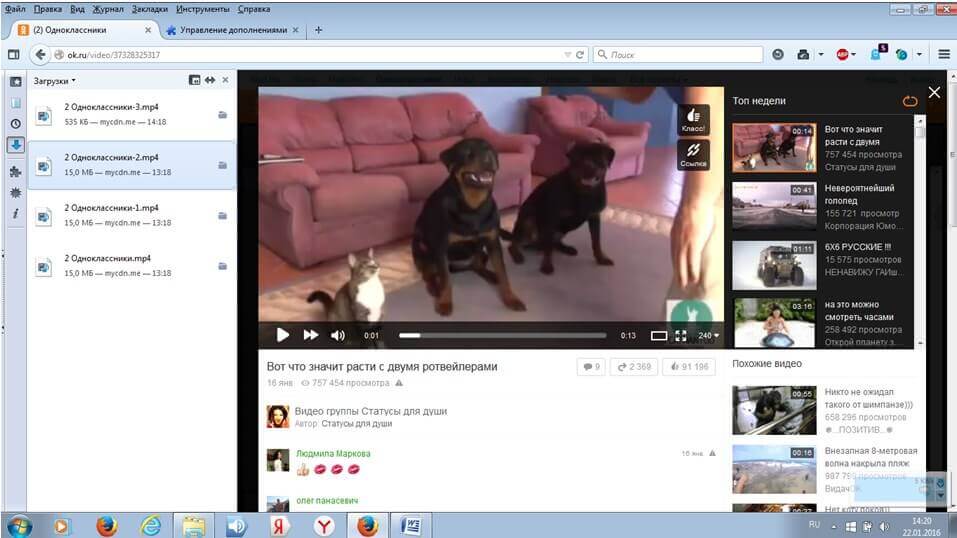Image resolution: width=957 pixels, height=538 pixels.
Task: Skip to the next video
Action: 311,335
